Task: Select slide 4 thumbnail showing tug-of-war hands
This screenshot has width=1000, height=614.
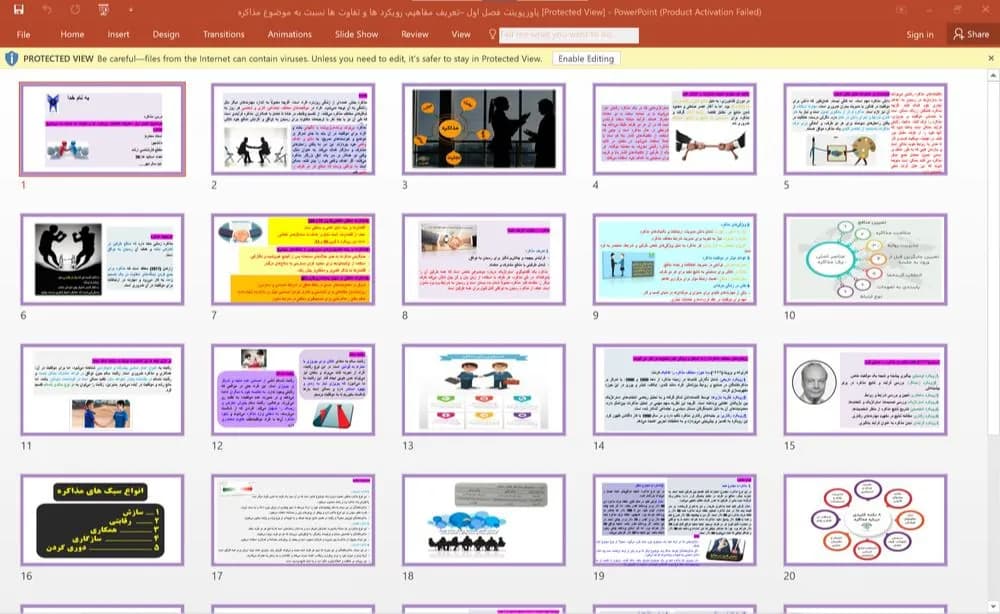Action: pyautogui.click(x=675, y=129)
